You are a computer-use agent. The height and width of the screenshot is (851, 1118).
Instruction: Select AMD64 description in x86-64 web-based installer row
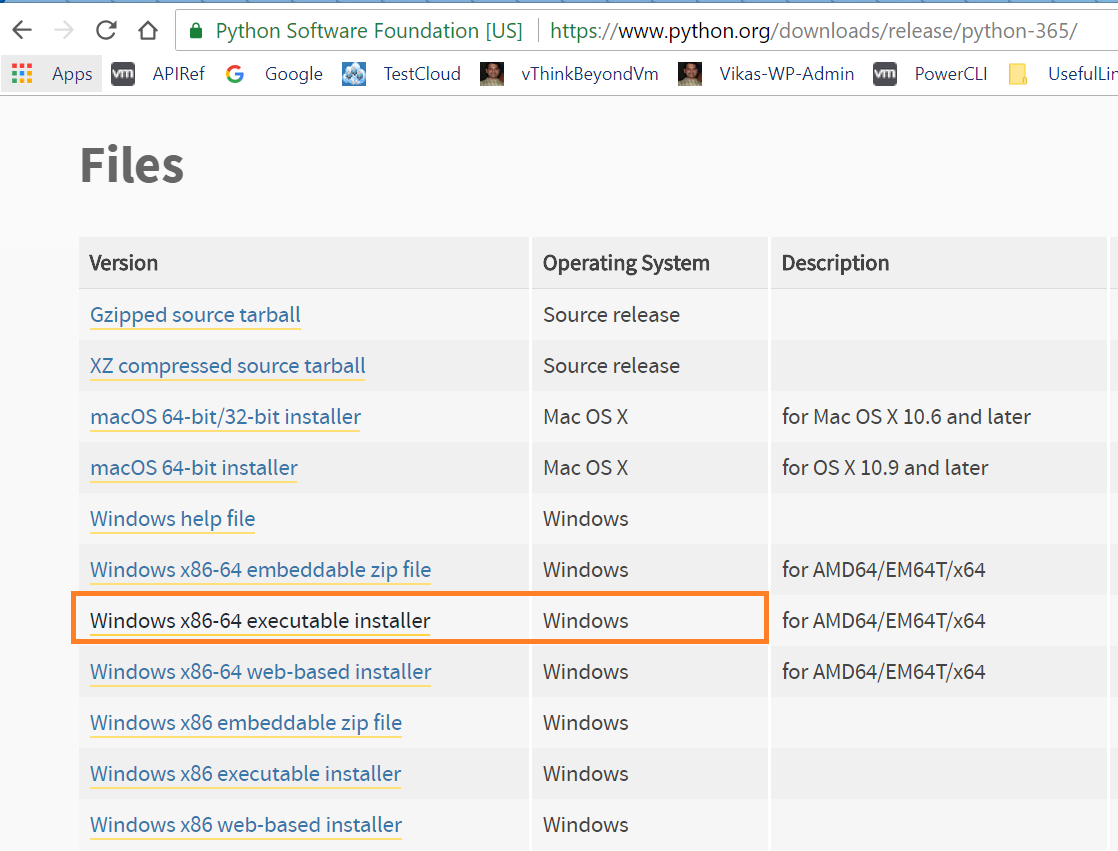tap(883, 672)
